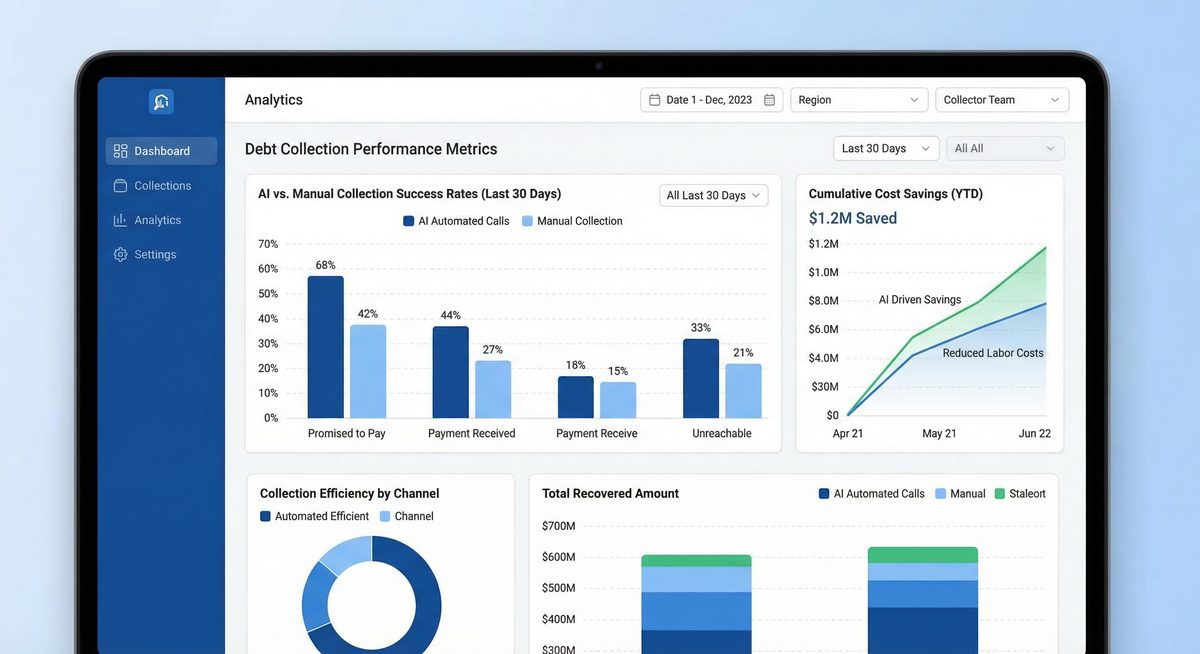Click the Dashboard grid icon
The image size is (1200, 654).
pos(121,151)
